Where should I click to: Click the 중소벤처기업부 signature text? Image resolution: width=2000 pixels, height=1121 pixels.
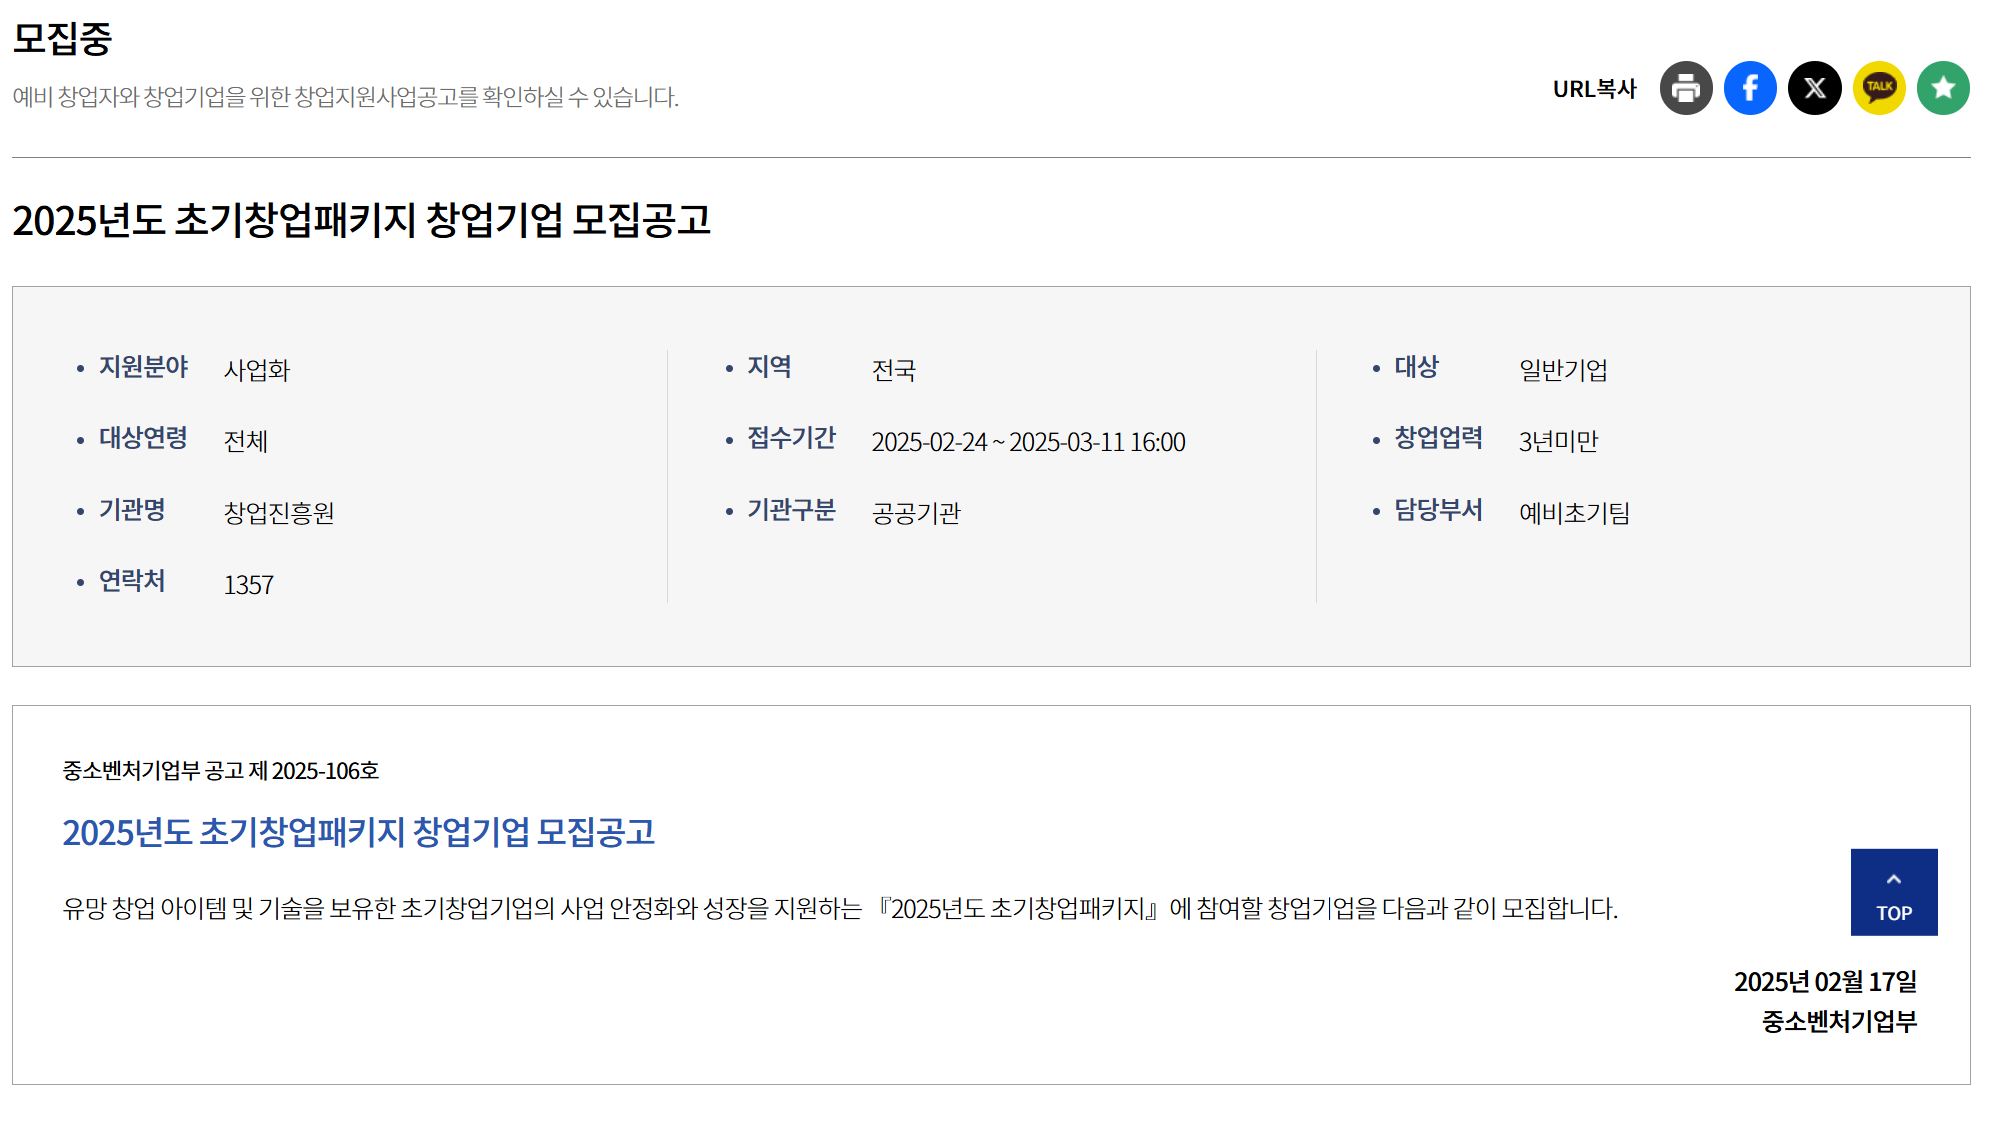pyautogui.click(x=1839, y=1022)
